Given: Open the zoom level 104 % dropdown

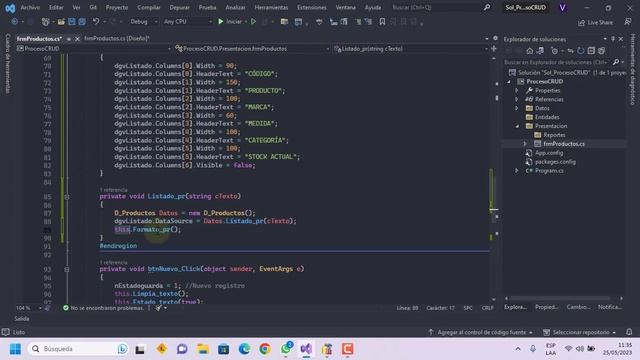Looking at the screenshot, I should 29,308.
